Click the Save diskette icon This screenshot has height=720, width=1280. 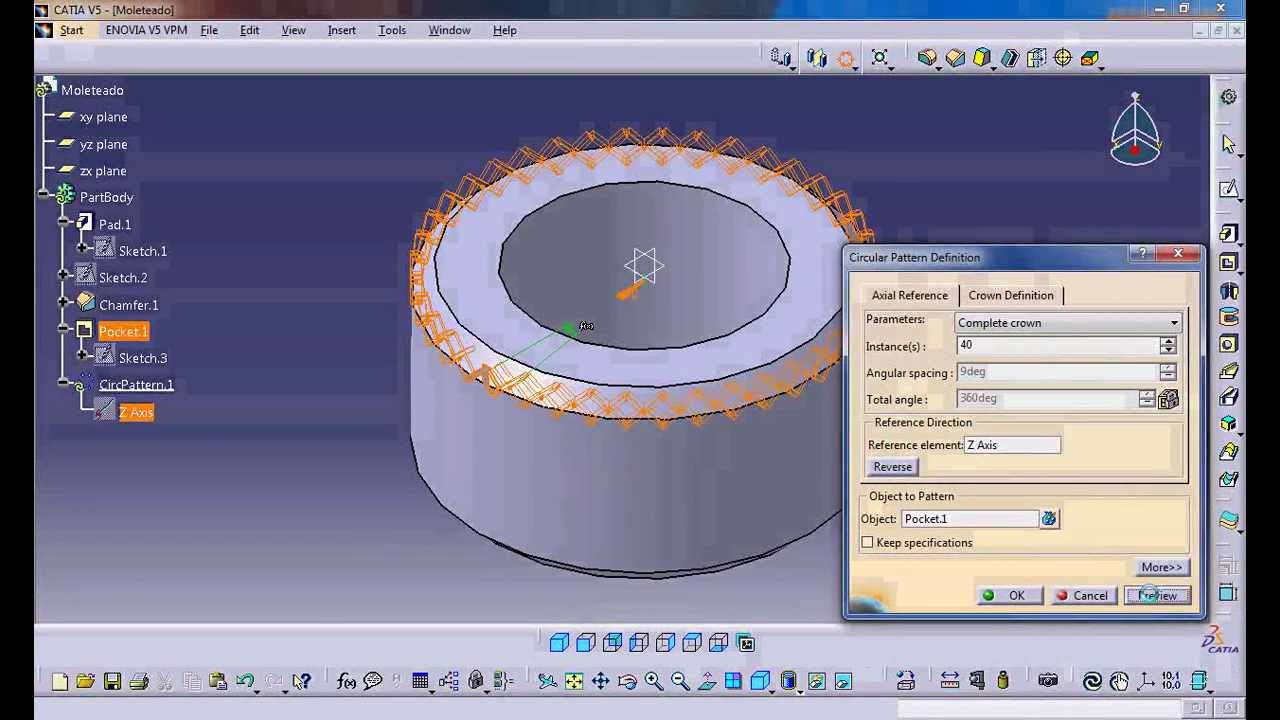click(112, 682)
